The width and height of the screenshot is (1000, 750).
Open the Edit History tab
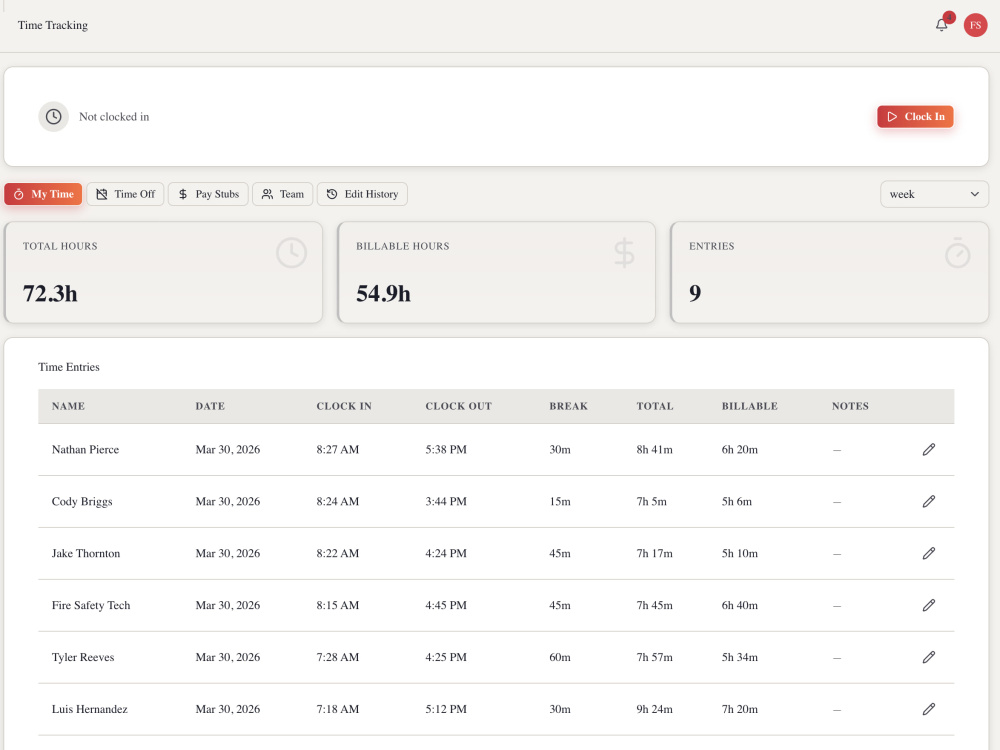(x=362, y=194)
